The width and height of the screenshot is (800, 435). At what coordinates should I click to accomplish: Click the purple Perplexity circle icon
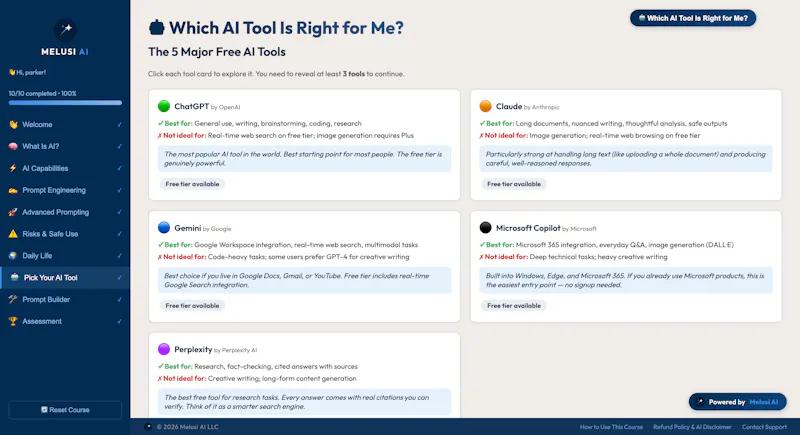pyautogui.click(x=164, y=349)
